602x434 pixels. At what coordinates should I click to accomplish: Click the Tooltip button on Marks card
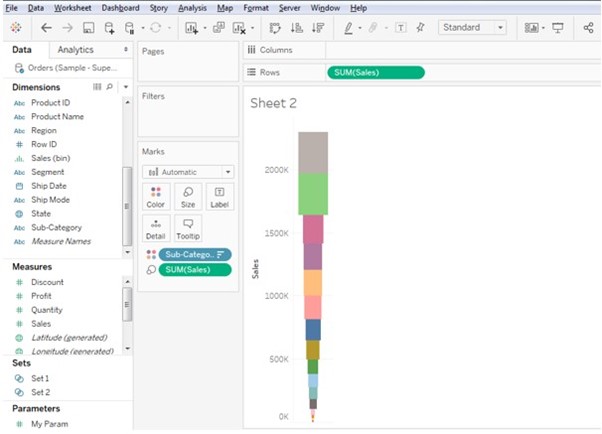click(x=188, y=229)
